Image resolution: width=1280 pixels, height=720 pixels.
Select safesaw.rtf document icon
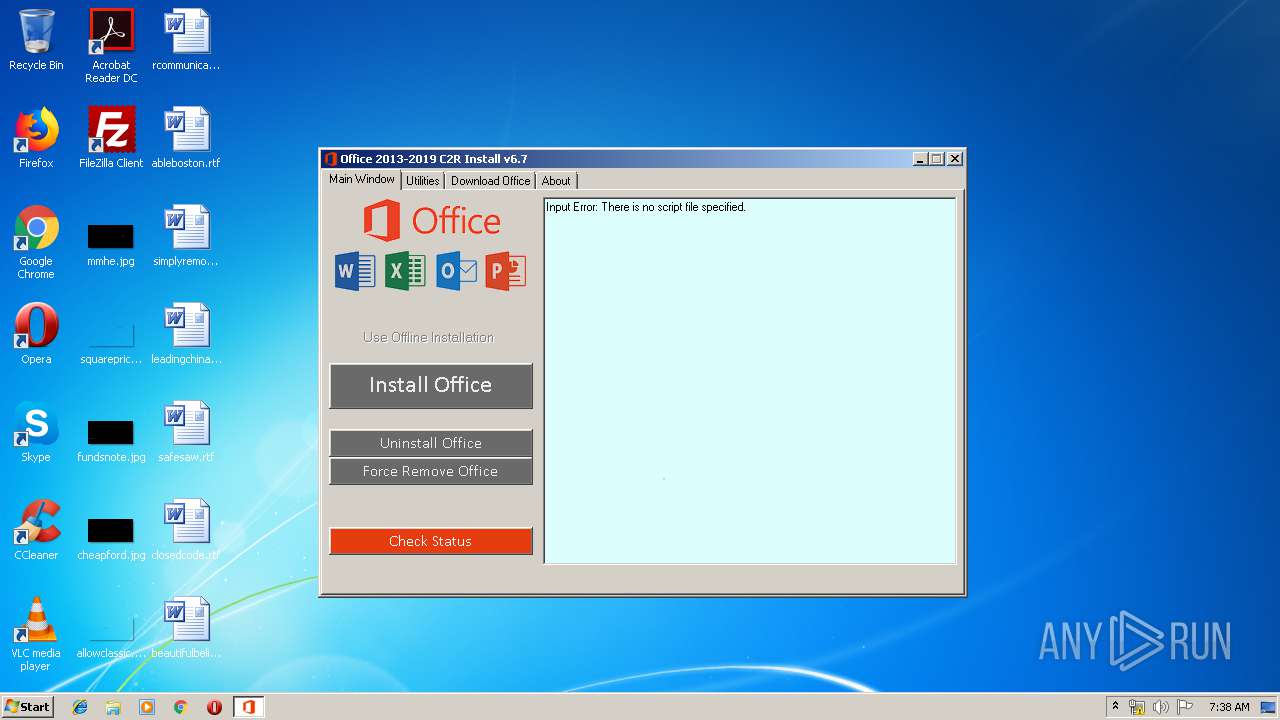point(186,432)
